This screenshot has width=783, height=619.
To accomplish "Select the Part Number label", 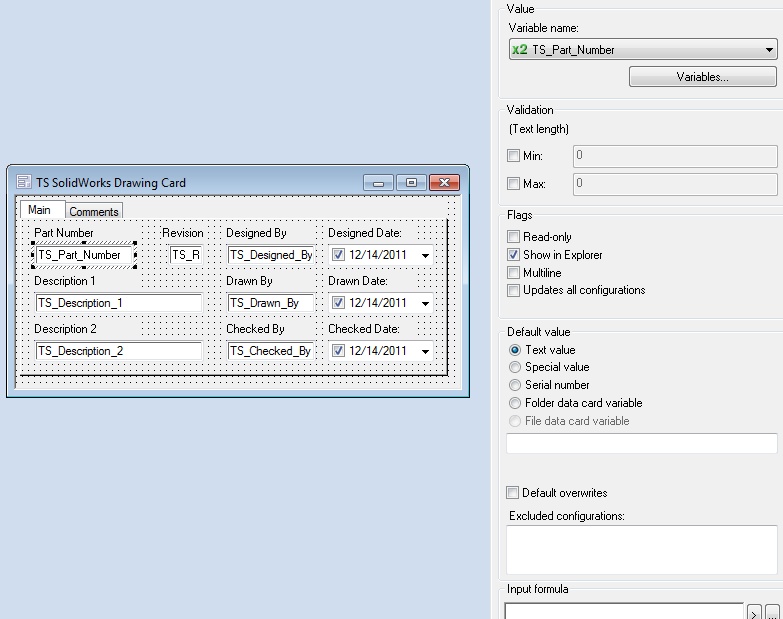I will click(63, 233).
